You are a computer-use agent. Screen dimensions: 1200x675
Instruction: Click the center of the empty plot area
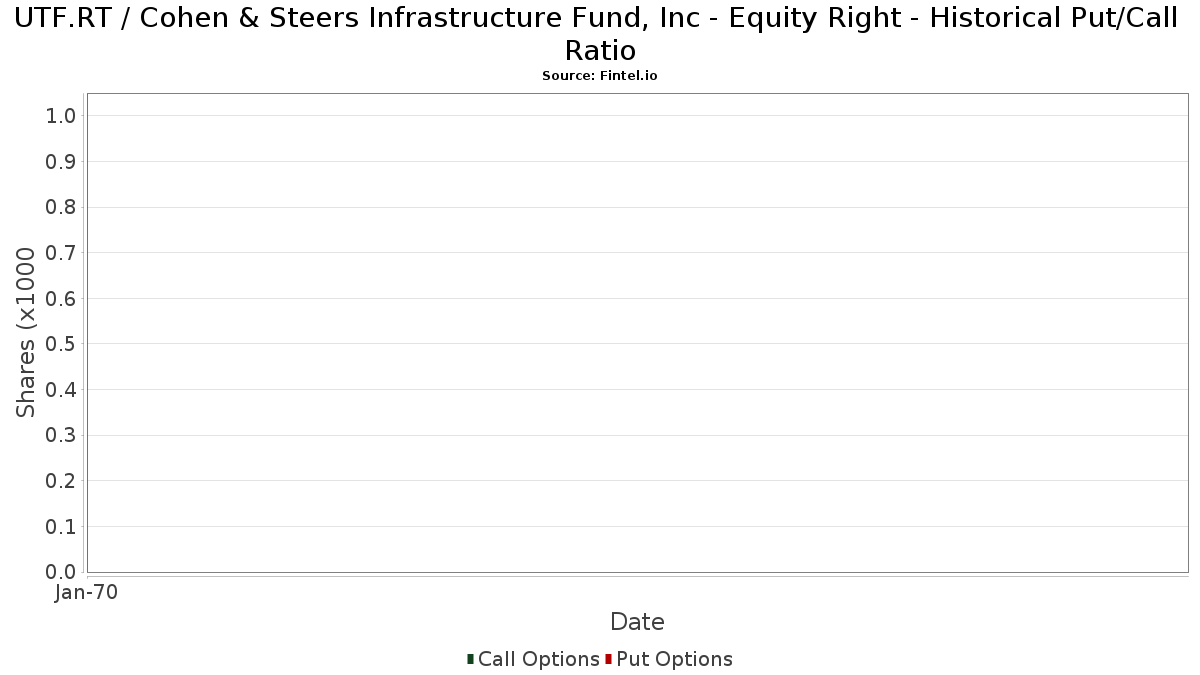click(637, 333)
